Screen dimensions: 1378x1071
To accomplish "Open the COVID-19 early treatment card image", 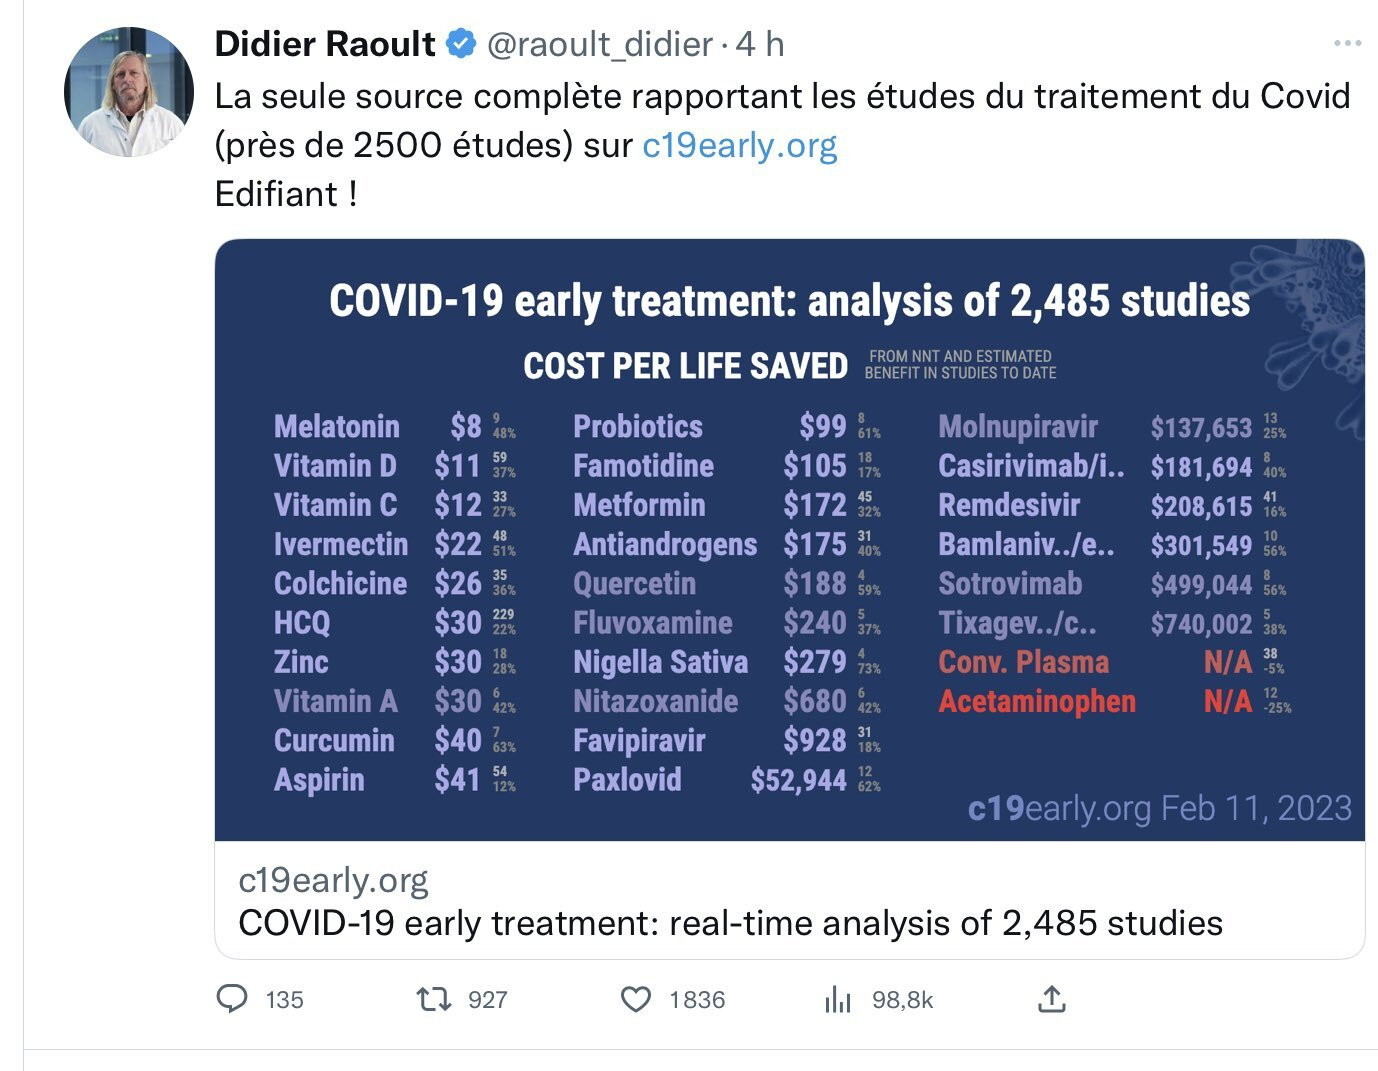I will [x=790, y=540].
